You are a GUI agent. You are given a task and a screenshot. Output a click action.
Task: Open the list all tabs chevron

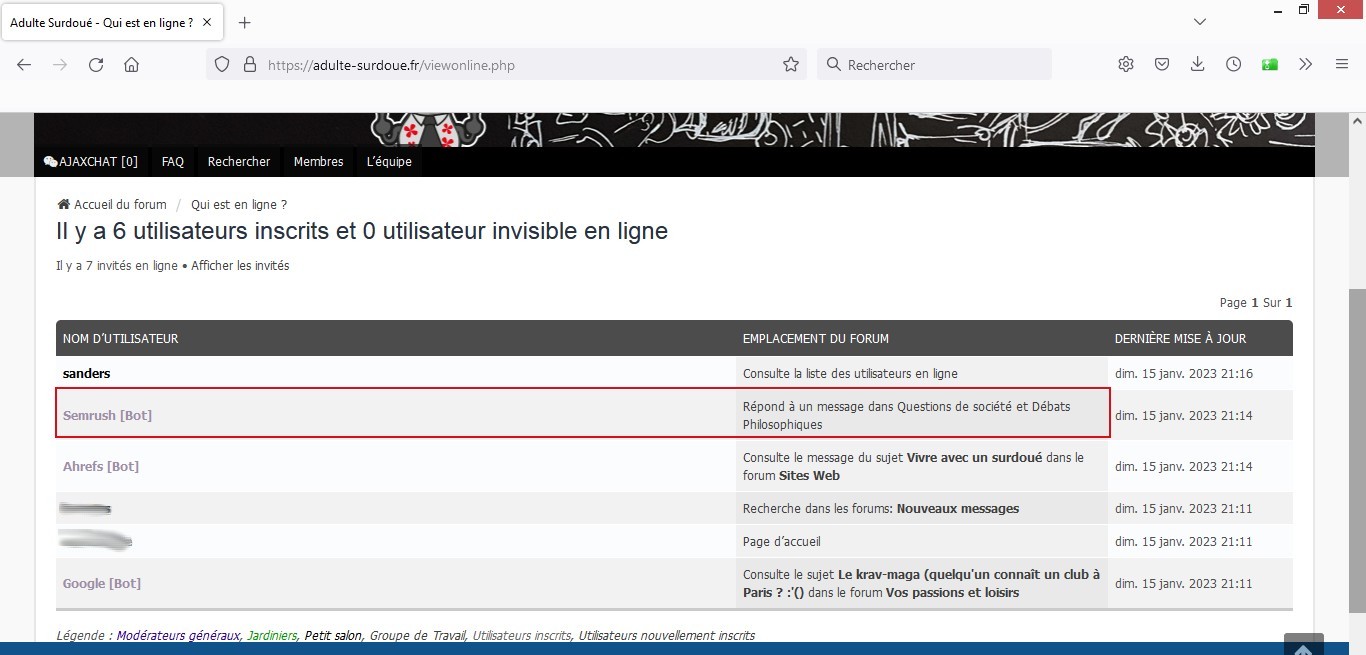[x=1200, y=21]
